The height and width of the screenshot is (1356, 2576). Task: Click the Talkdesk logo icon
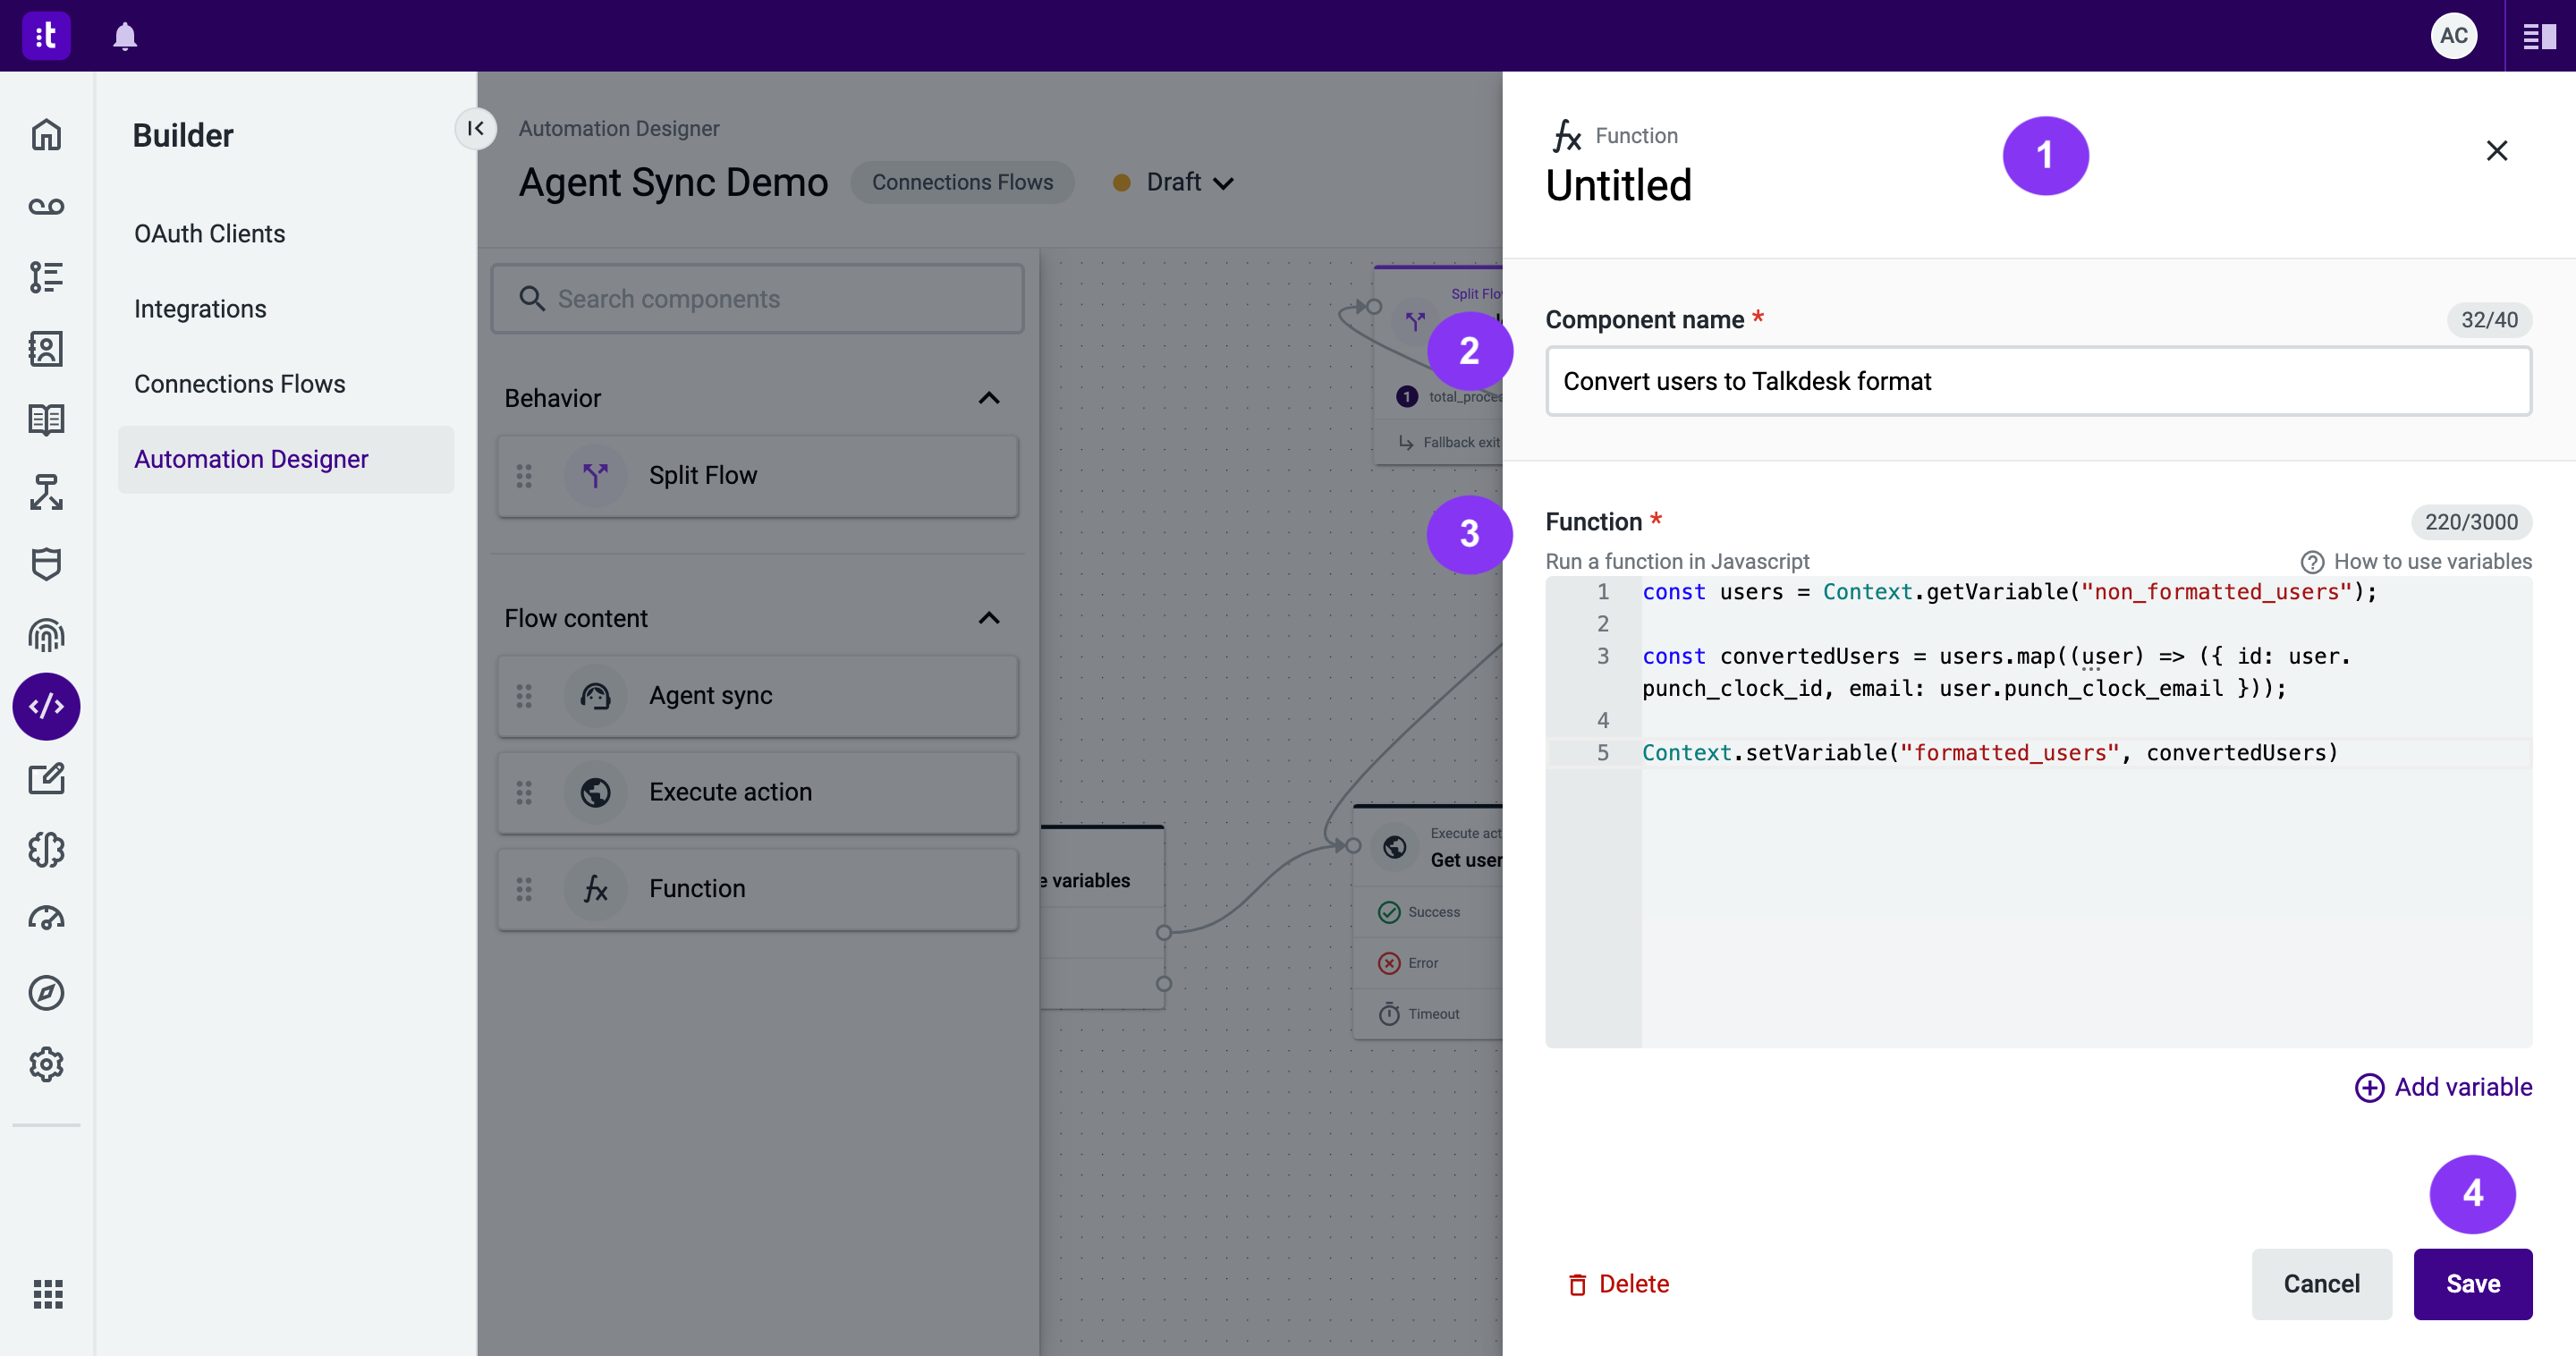click(x=46, y=36)
